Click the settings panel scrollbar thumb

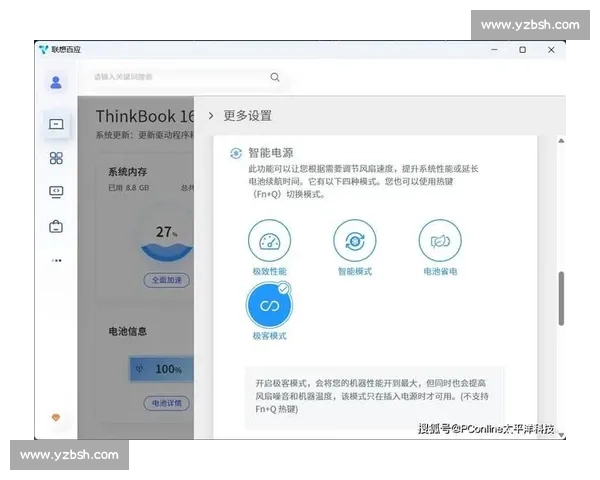[561, 299]
